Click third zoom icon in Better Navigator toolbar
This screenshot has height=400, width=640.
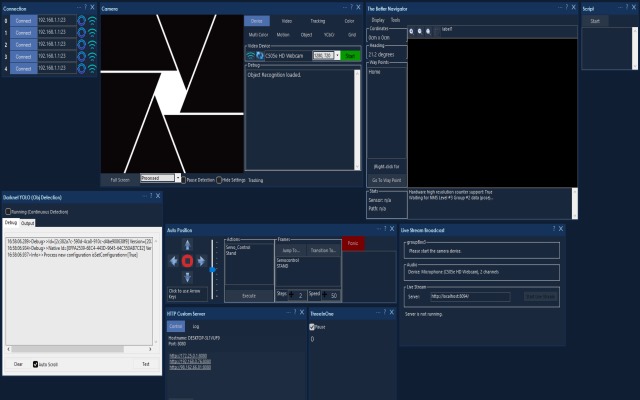coord(428,31)
